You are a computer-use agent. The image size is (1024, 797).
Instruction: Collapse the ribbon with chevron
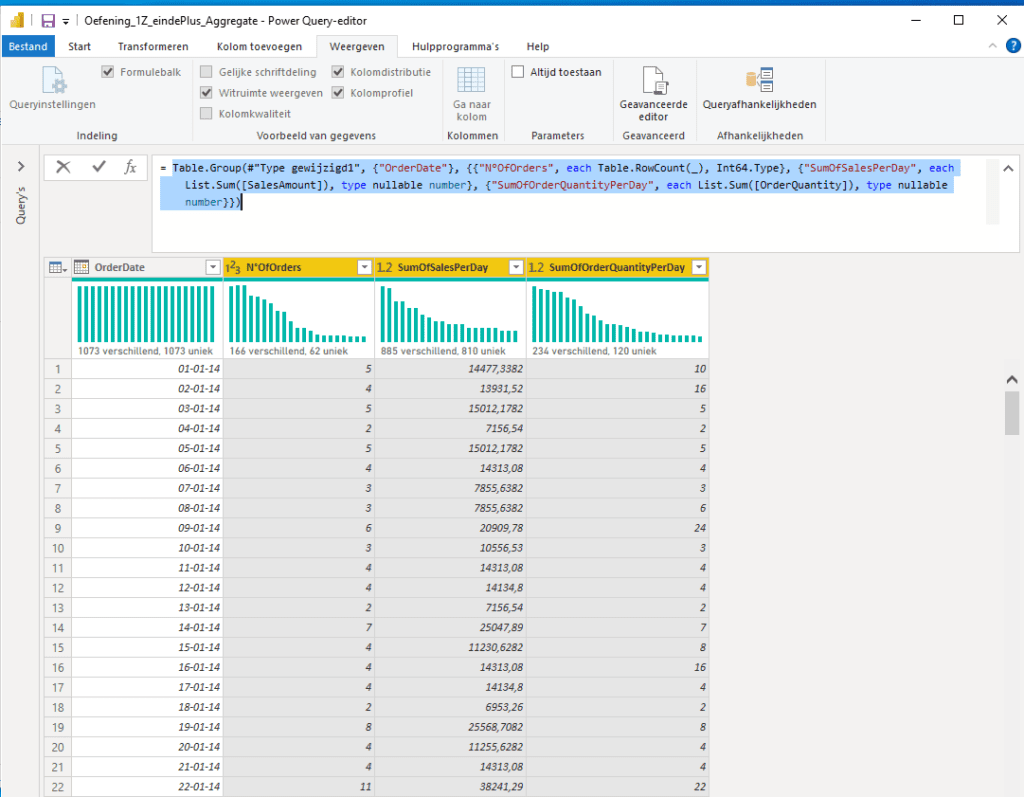click(x=993, y=46)
